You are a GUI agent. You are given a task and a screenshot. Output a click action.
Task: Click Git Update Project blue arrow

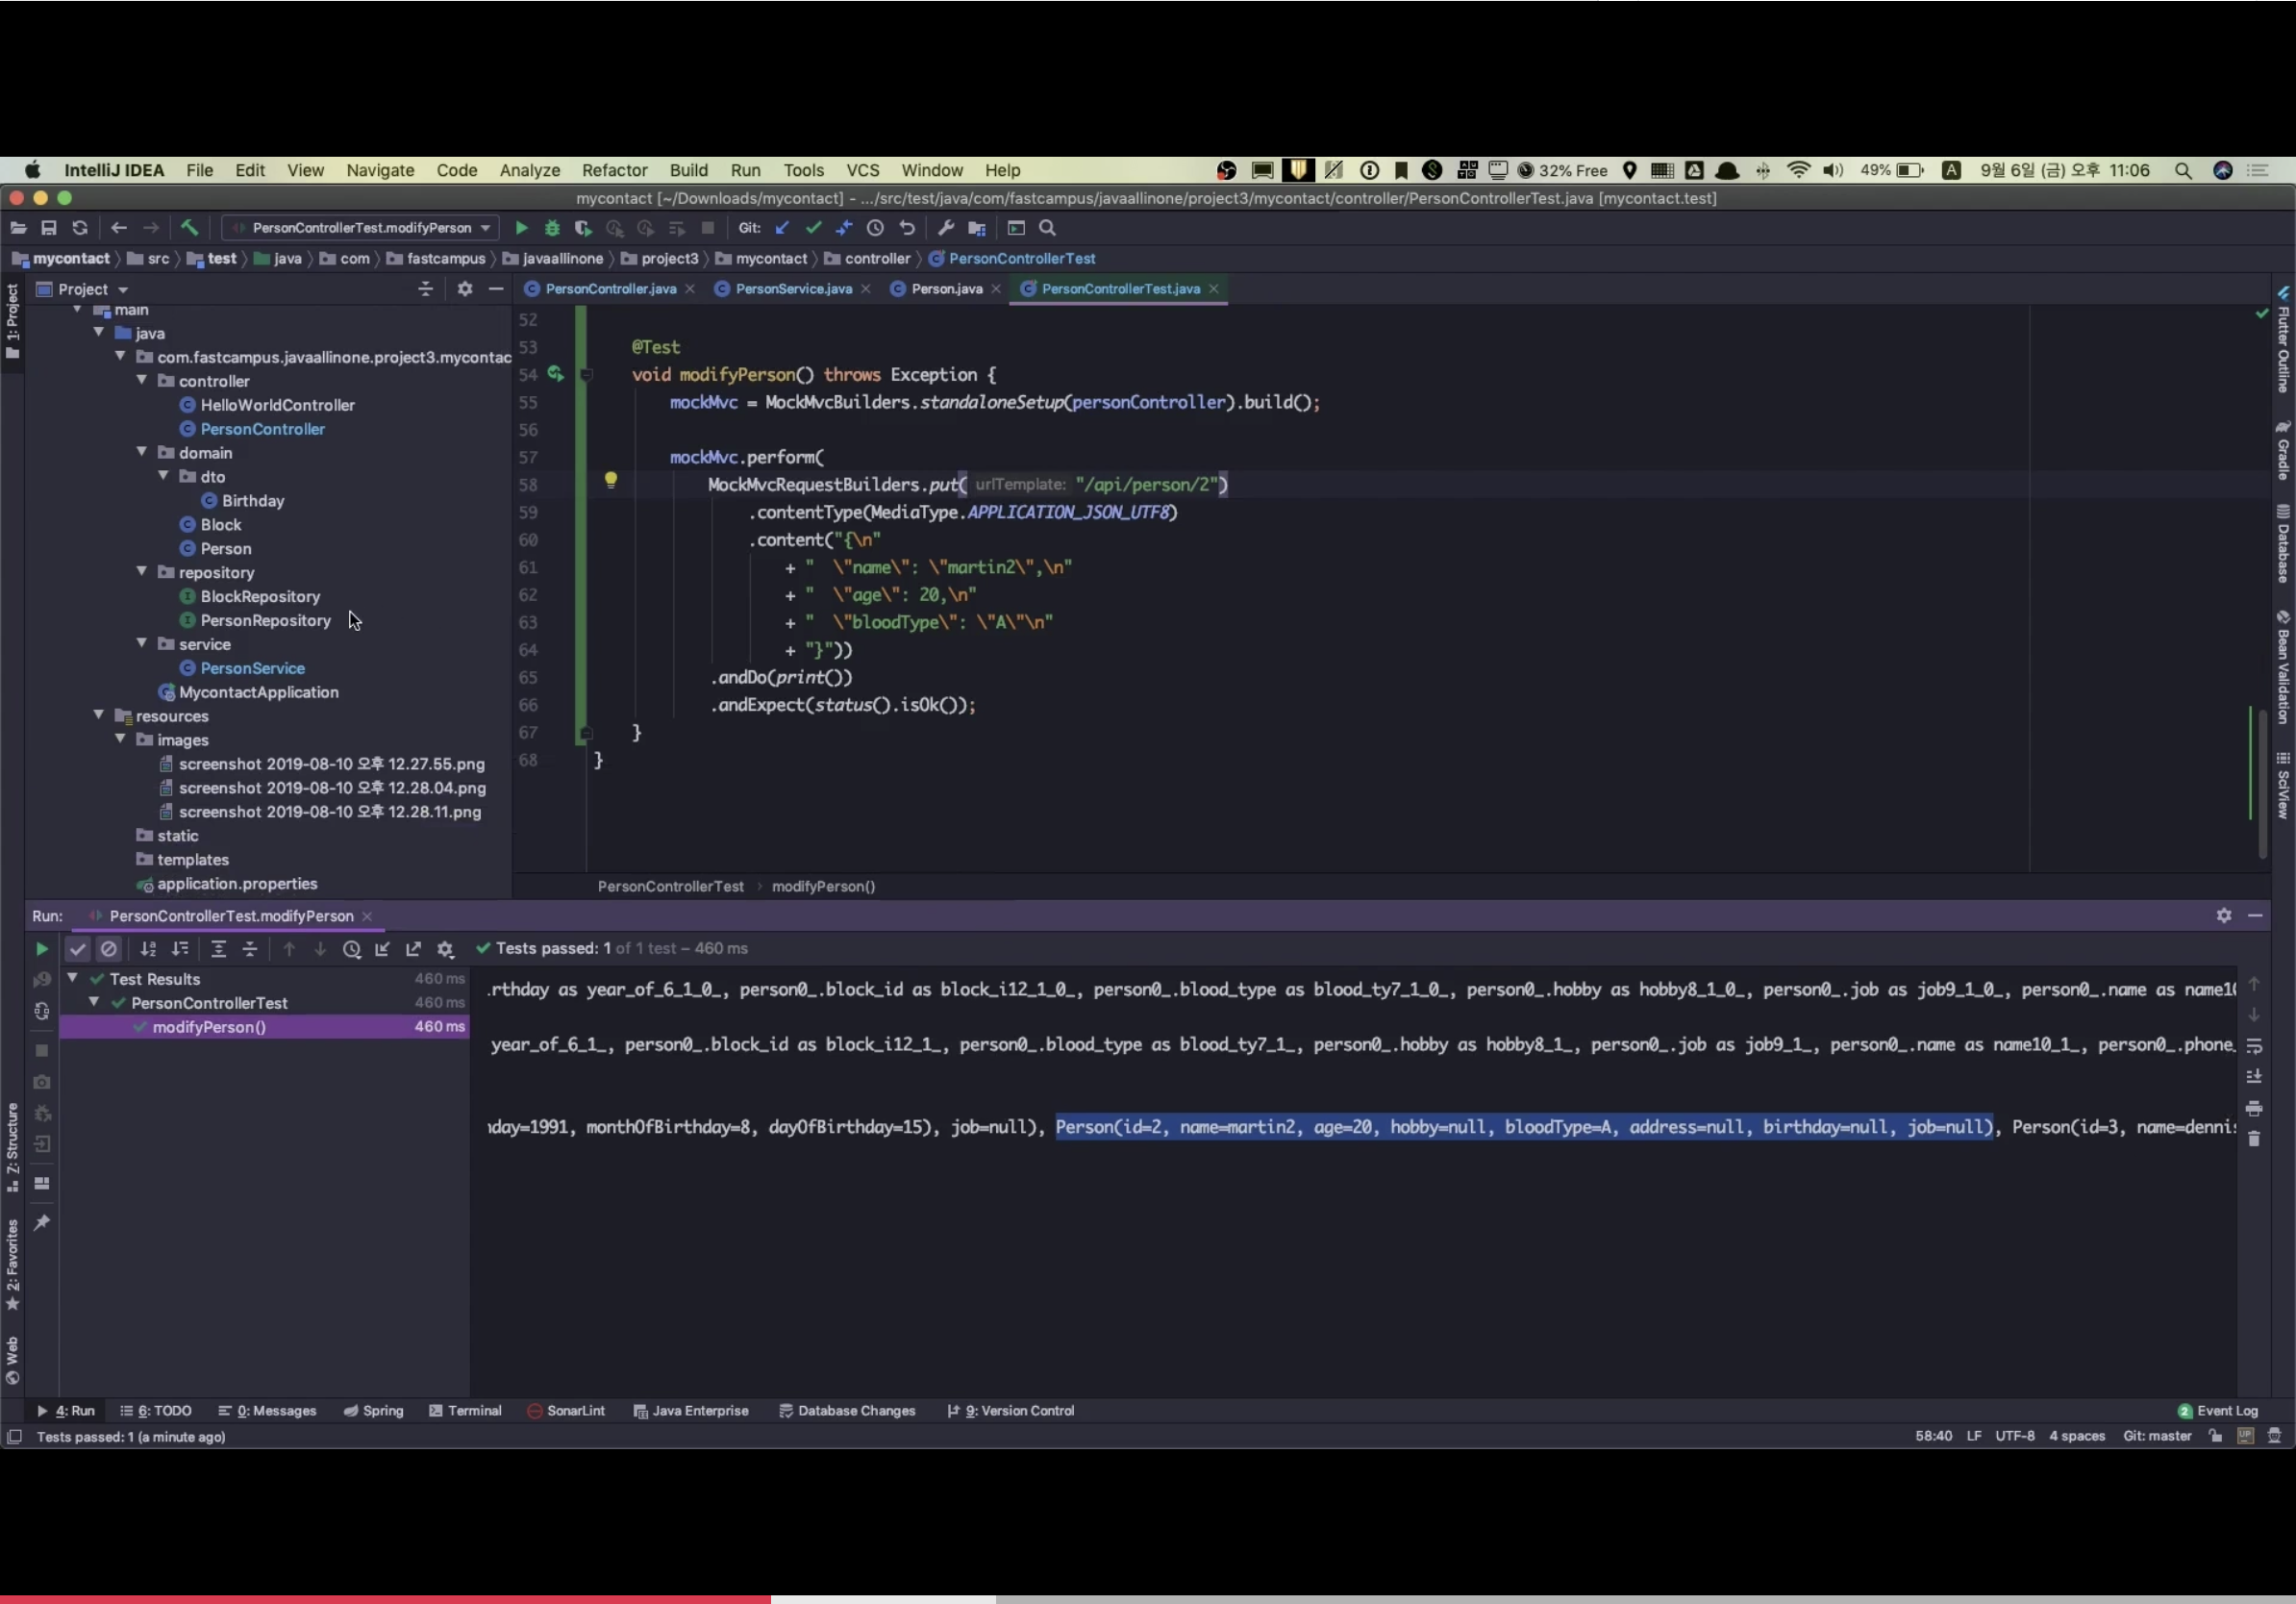782,228
